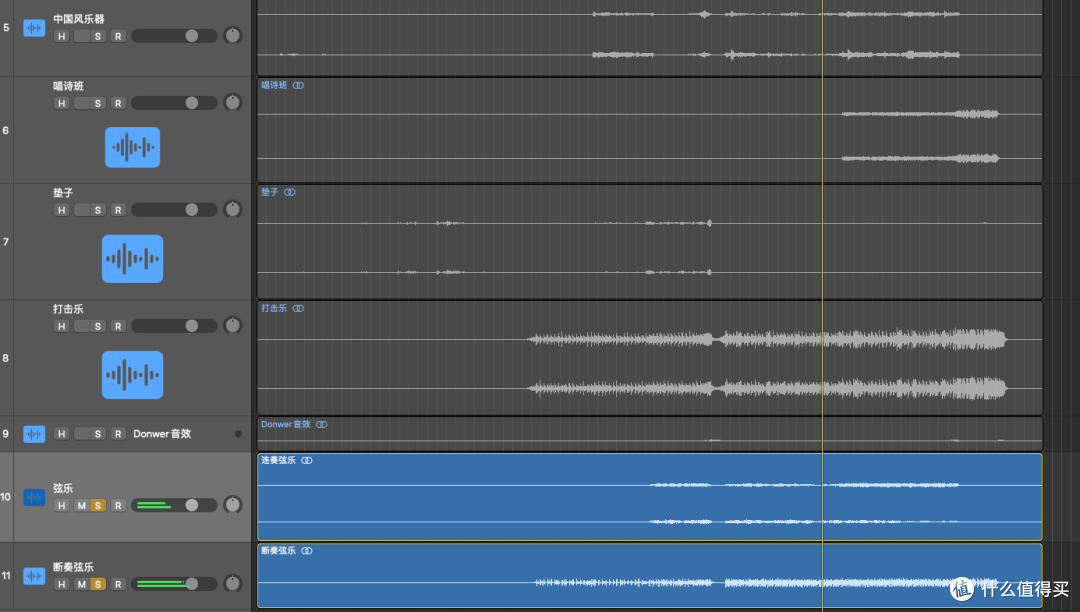The height and width of the screenshot is (612, 1080).
Task: Record-enable the Donwer 音效 track
Action: pyautogui.click(x=118, y=434)
